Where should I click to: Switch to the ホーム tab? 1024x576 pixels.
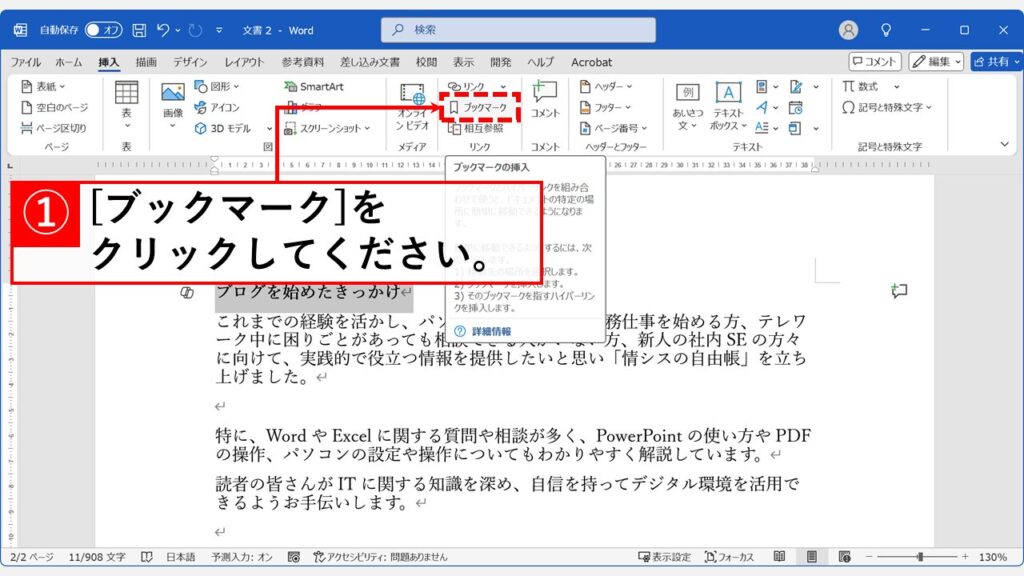pos(69,62)
